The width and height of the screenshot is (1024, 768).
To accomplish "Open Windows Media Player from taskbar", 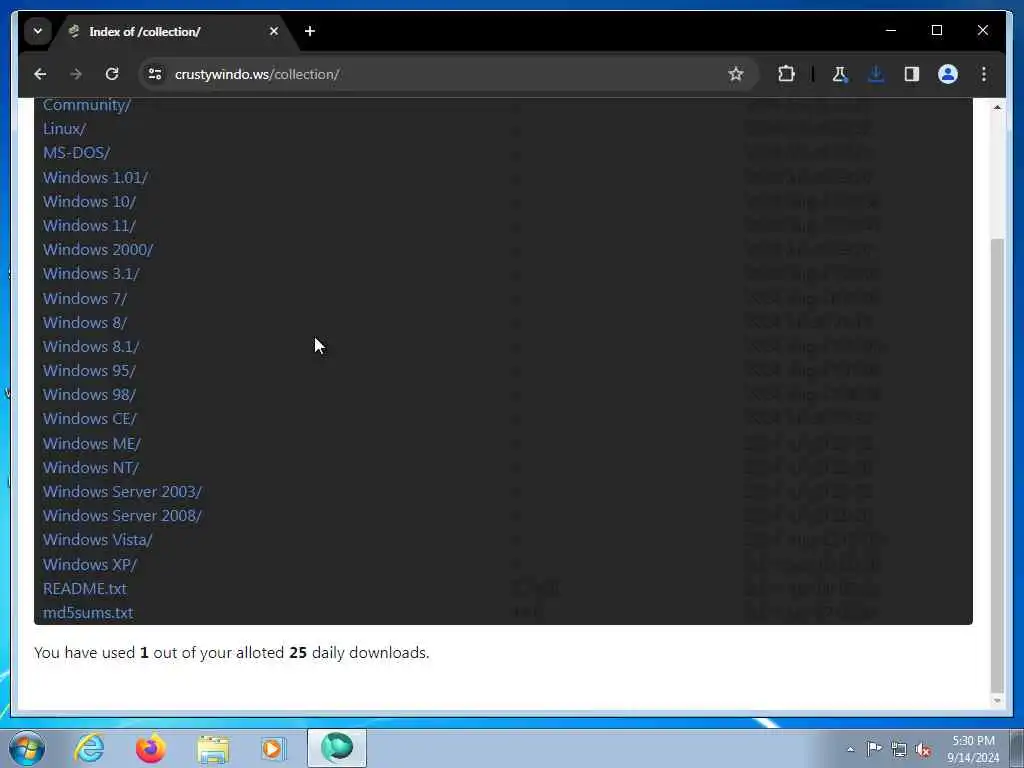I will [x=274, y=748].
